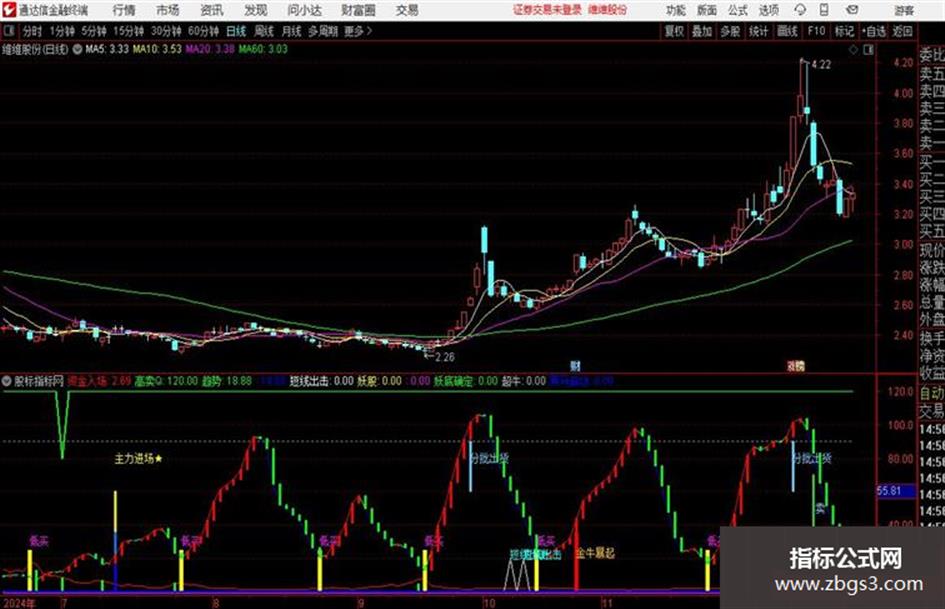Open the 行情 menu
The image size is (945, 609).
click(x=124, y=10)
